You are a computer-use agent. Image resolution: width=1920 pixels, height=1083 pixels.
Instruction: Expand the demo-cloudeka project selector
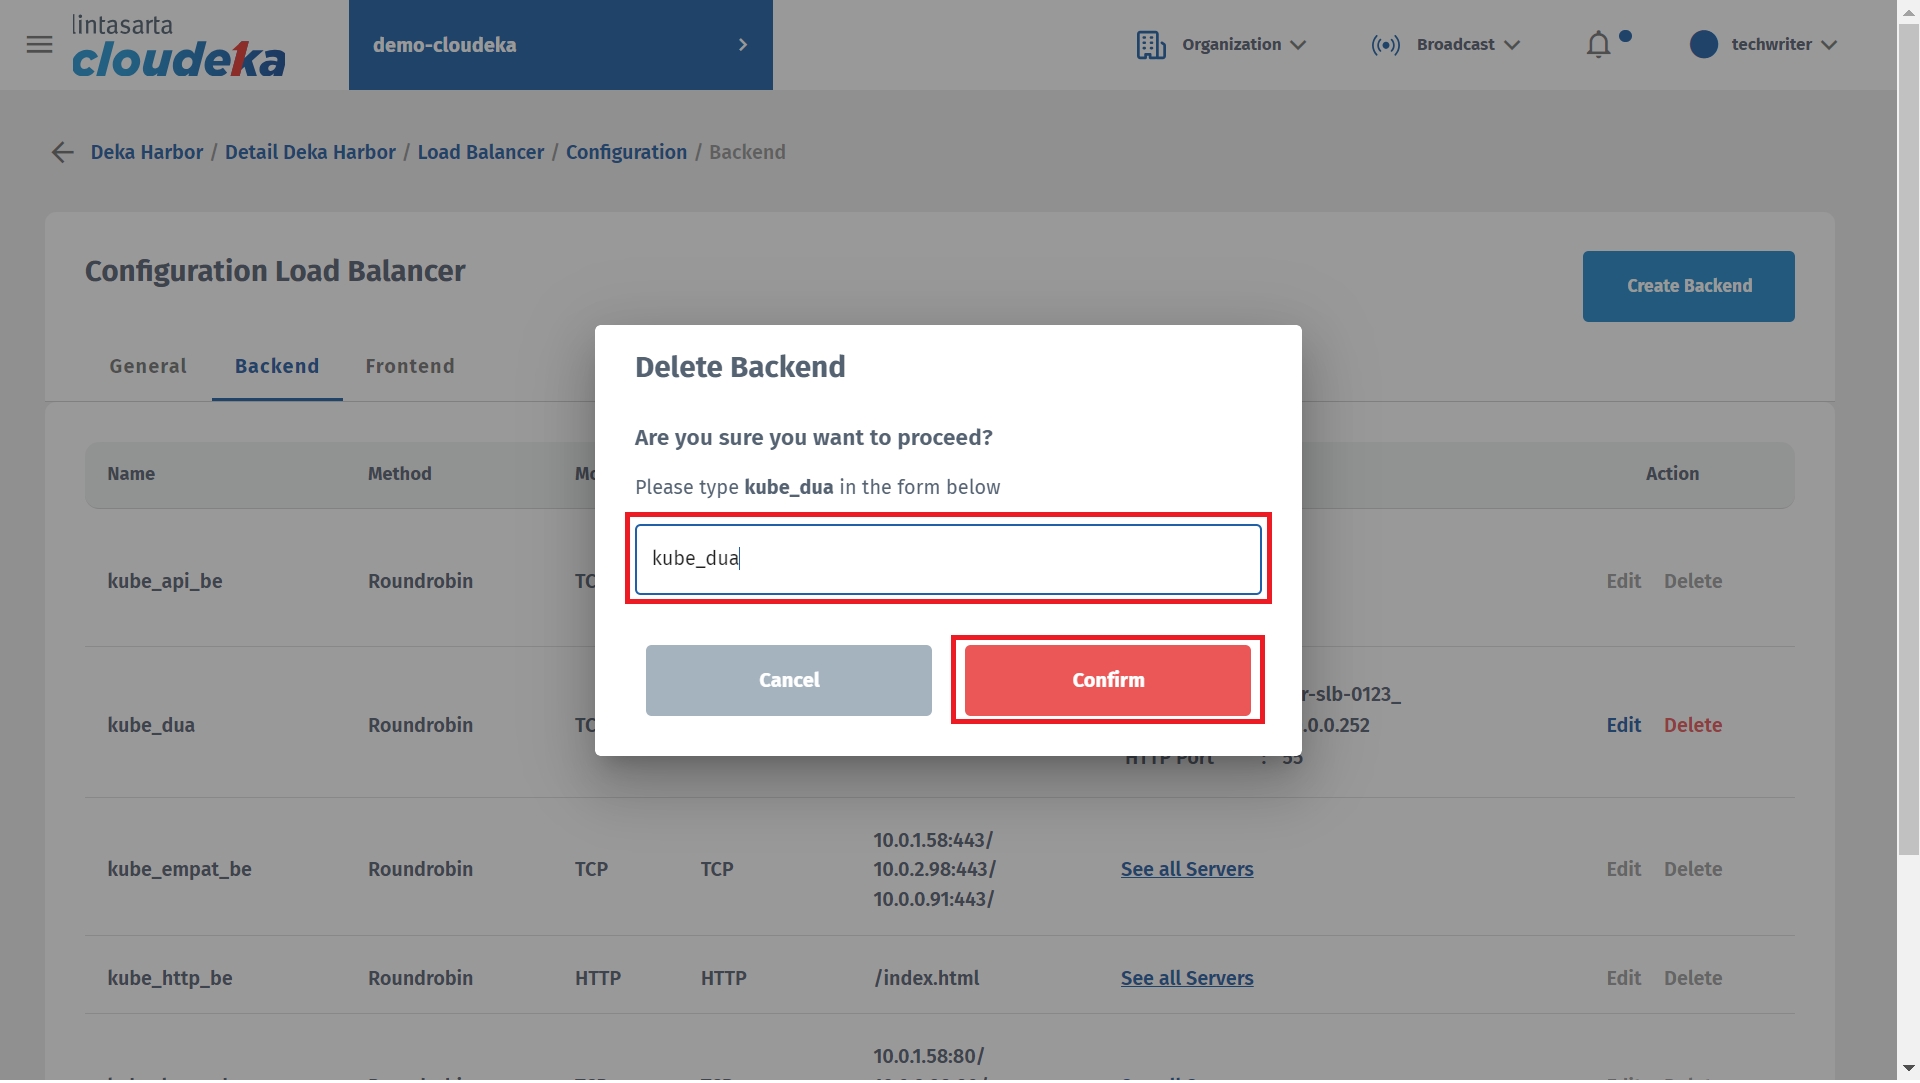[x=561, y=45]
